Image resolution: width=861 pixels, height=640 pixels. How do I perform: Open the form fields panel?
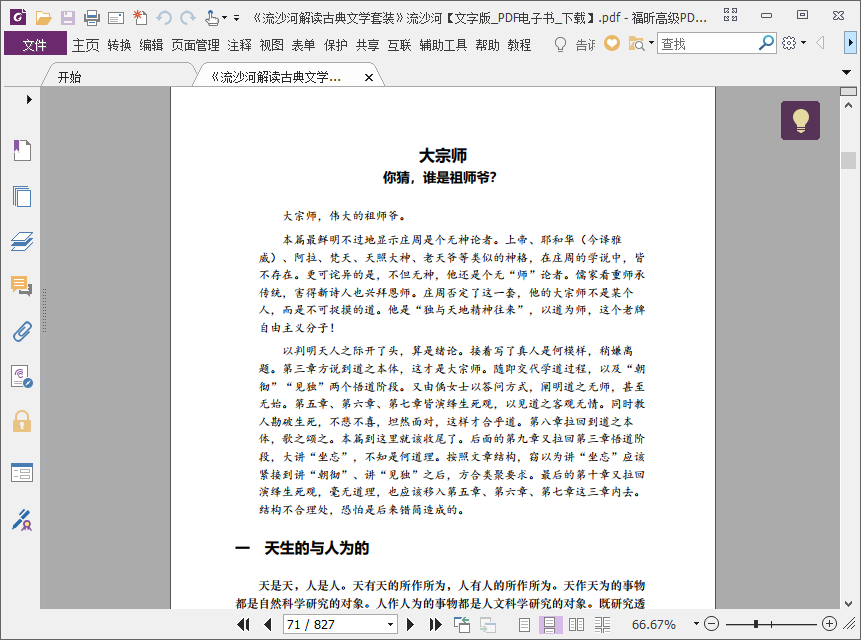tap(22, 472)
